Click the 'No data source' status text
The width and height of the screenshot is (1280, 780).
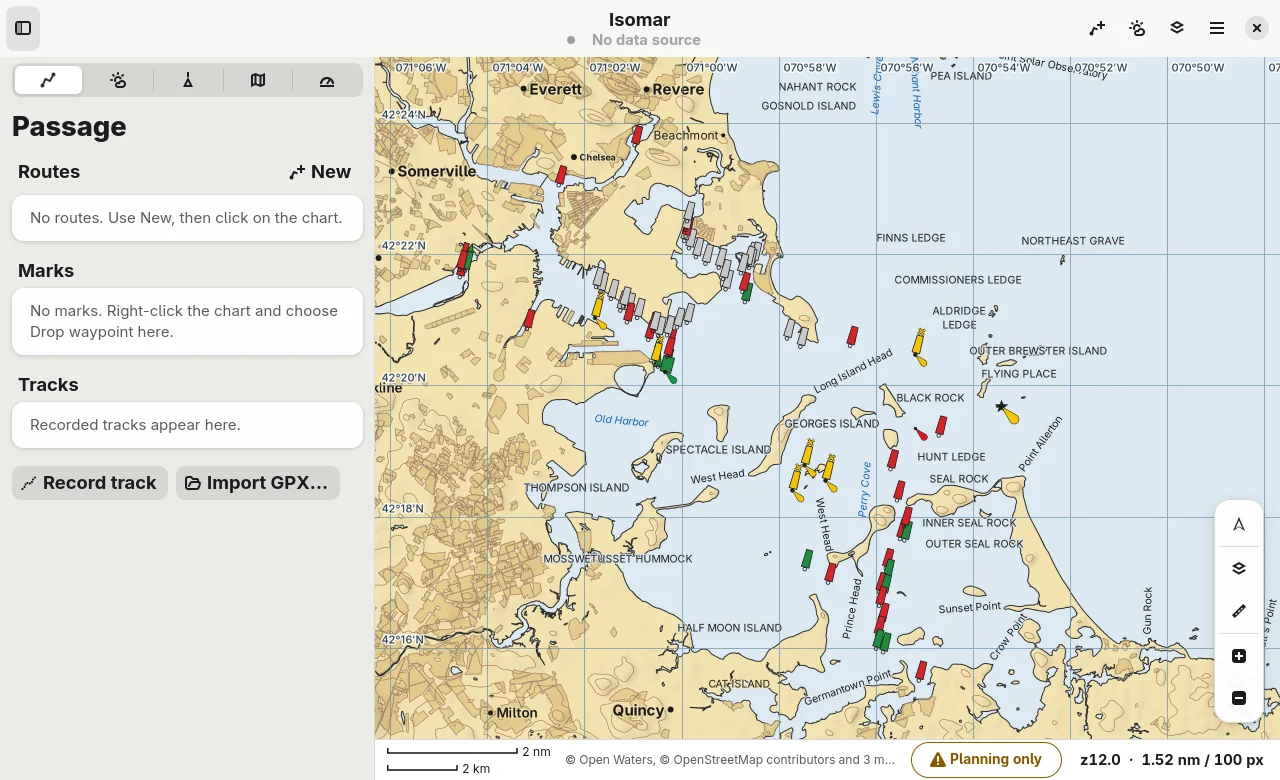[646, 40]
